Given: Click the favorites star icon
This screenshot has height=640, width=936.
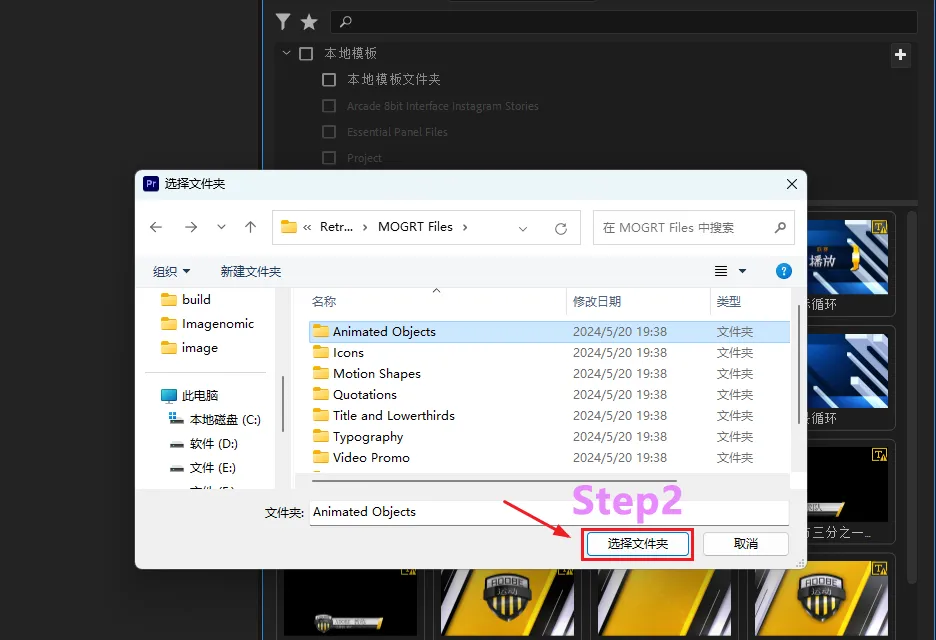Looking at the screenshot, I should (309, 21).
